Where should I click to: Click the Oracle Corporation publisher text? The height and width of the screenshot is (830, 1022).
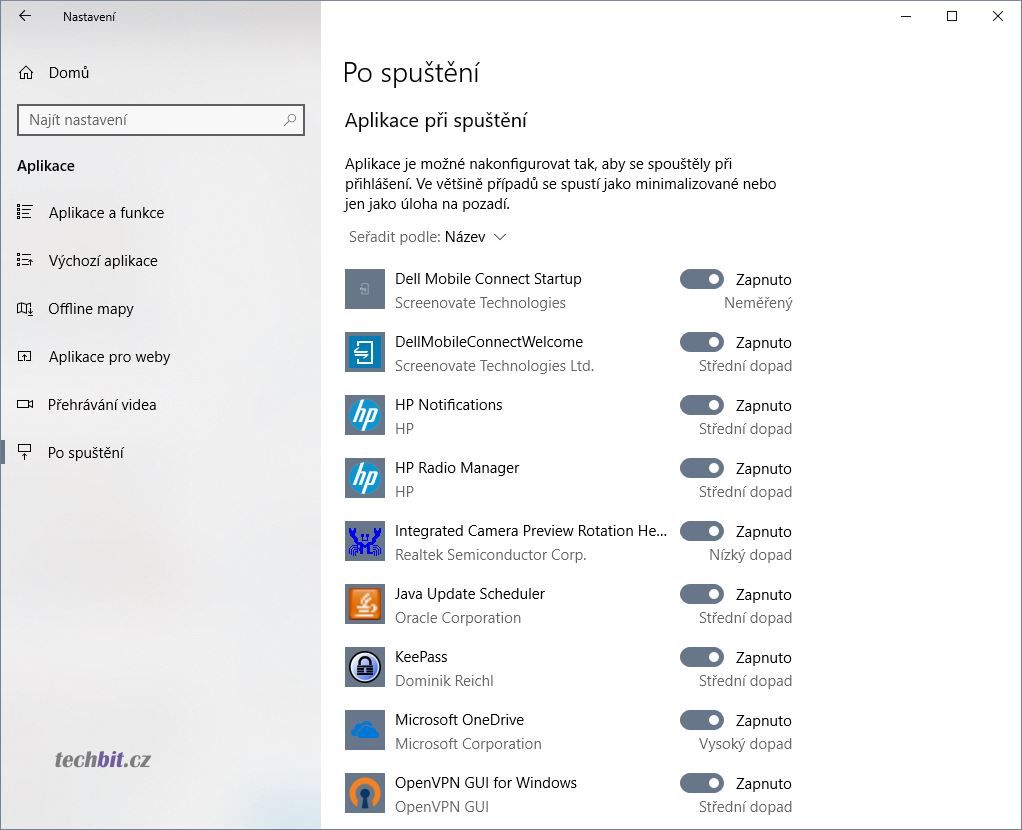click(458, 618)
